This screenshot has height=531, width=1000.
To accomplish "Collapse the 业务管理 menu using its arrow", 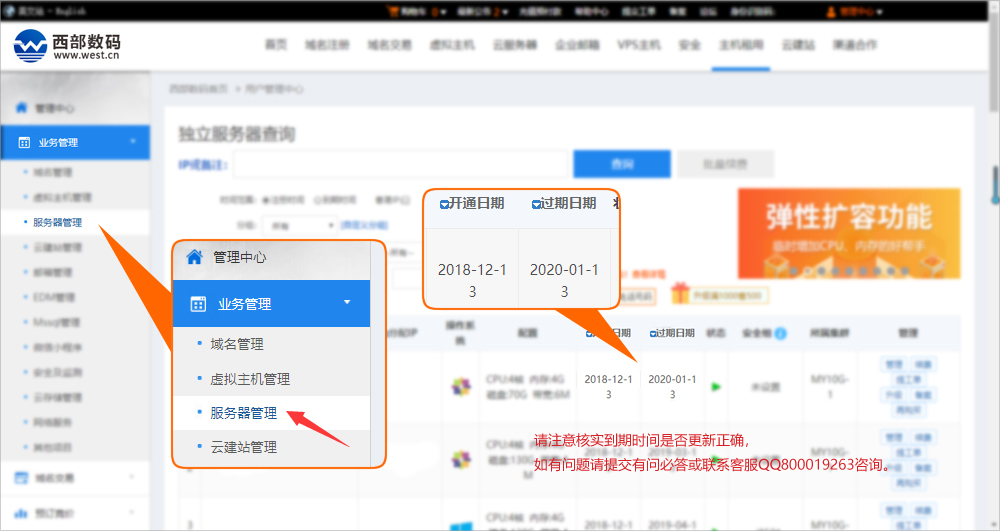I will 347,302.
